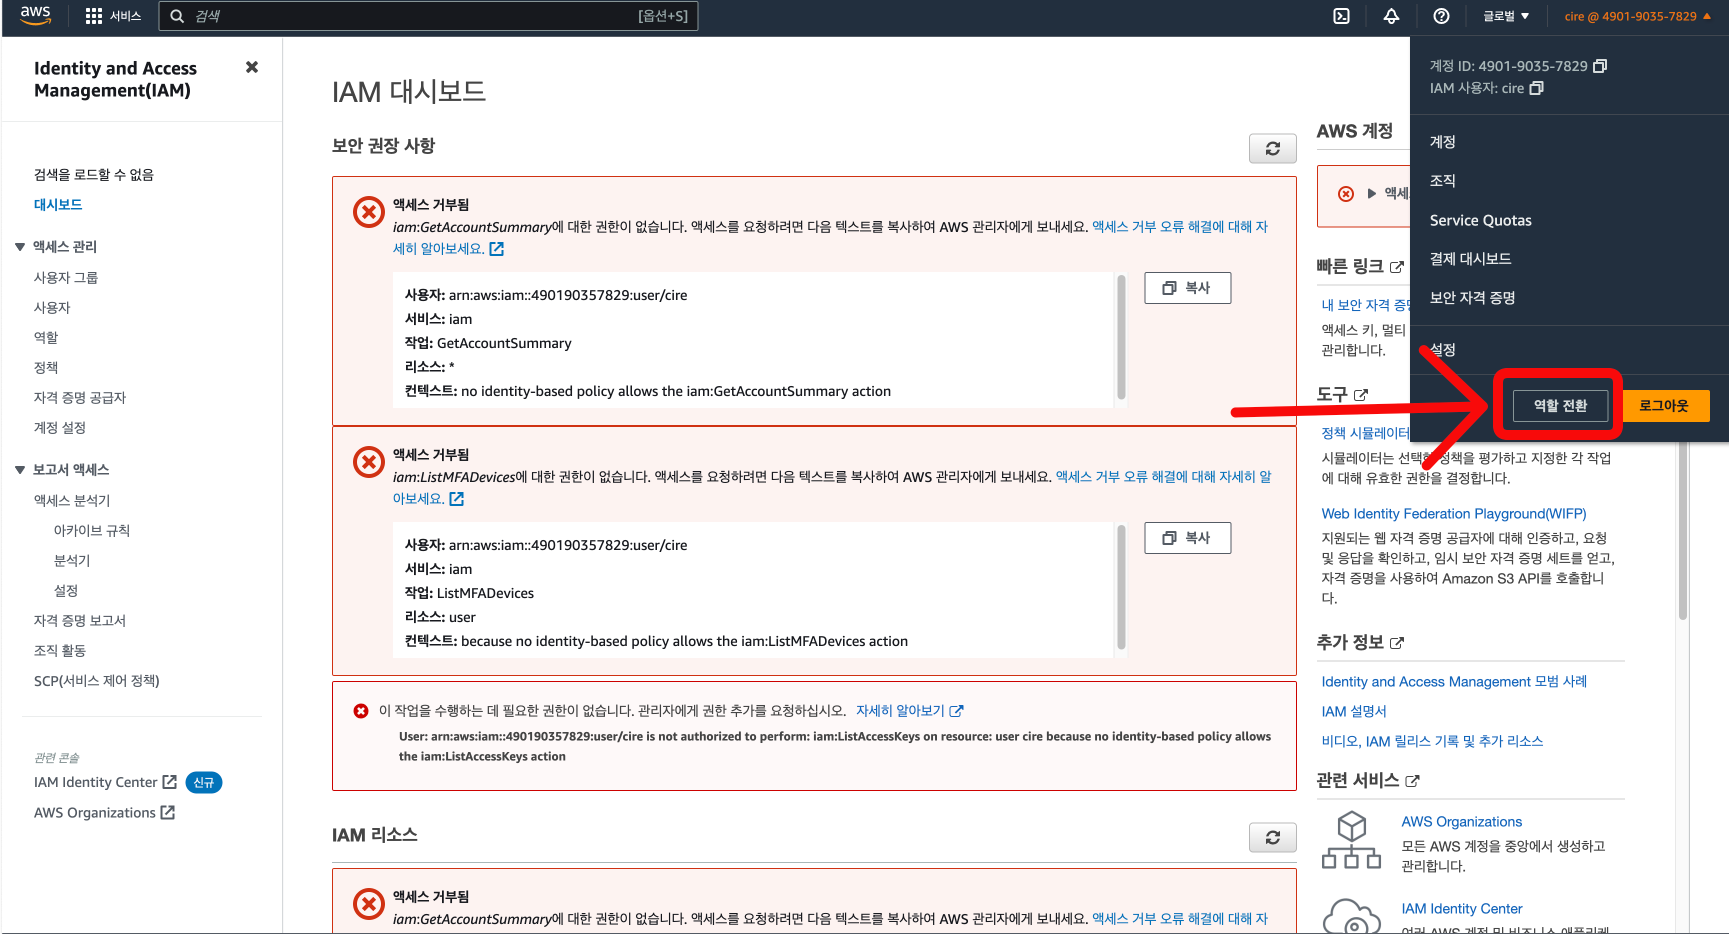Open 자격 증명 보고서 in sidebar
This screenshot has width=1729, height=934.
pyautogui.click(x=80, y=620)
